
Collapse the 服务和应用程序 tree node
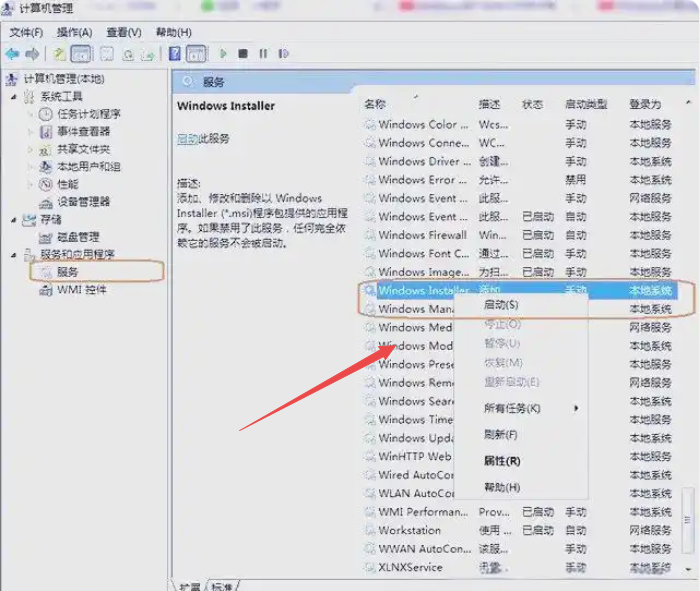pos(14,255)
